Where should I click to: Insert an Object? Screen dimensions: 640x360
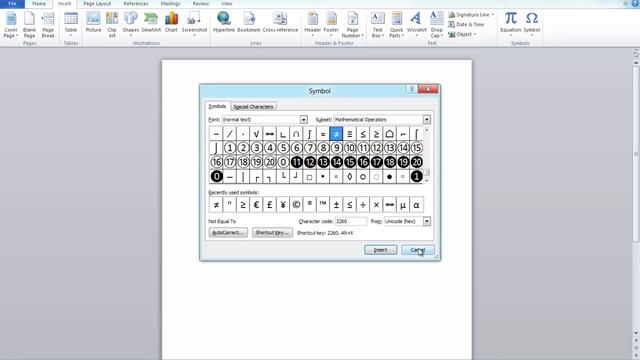click(462, 34)
